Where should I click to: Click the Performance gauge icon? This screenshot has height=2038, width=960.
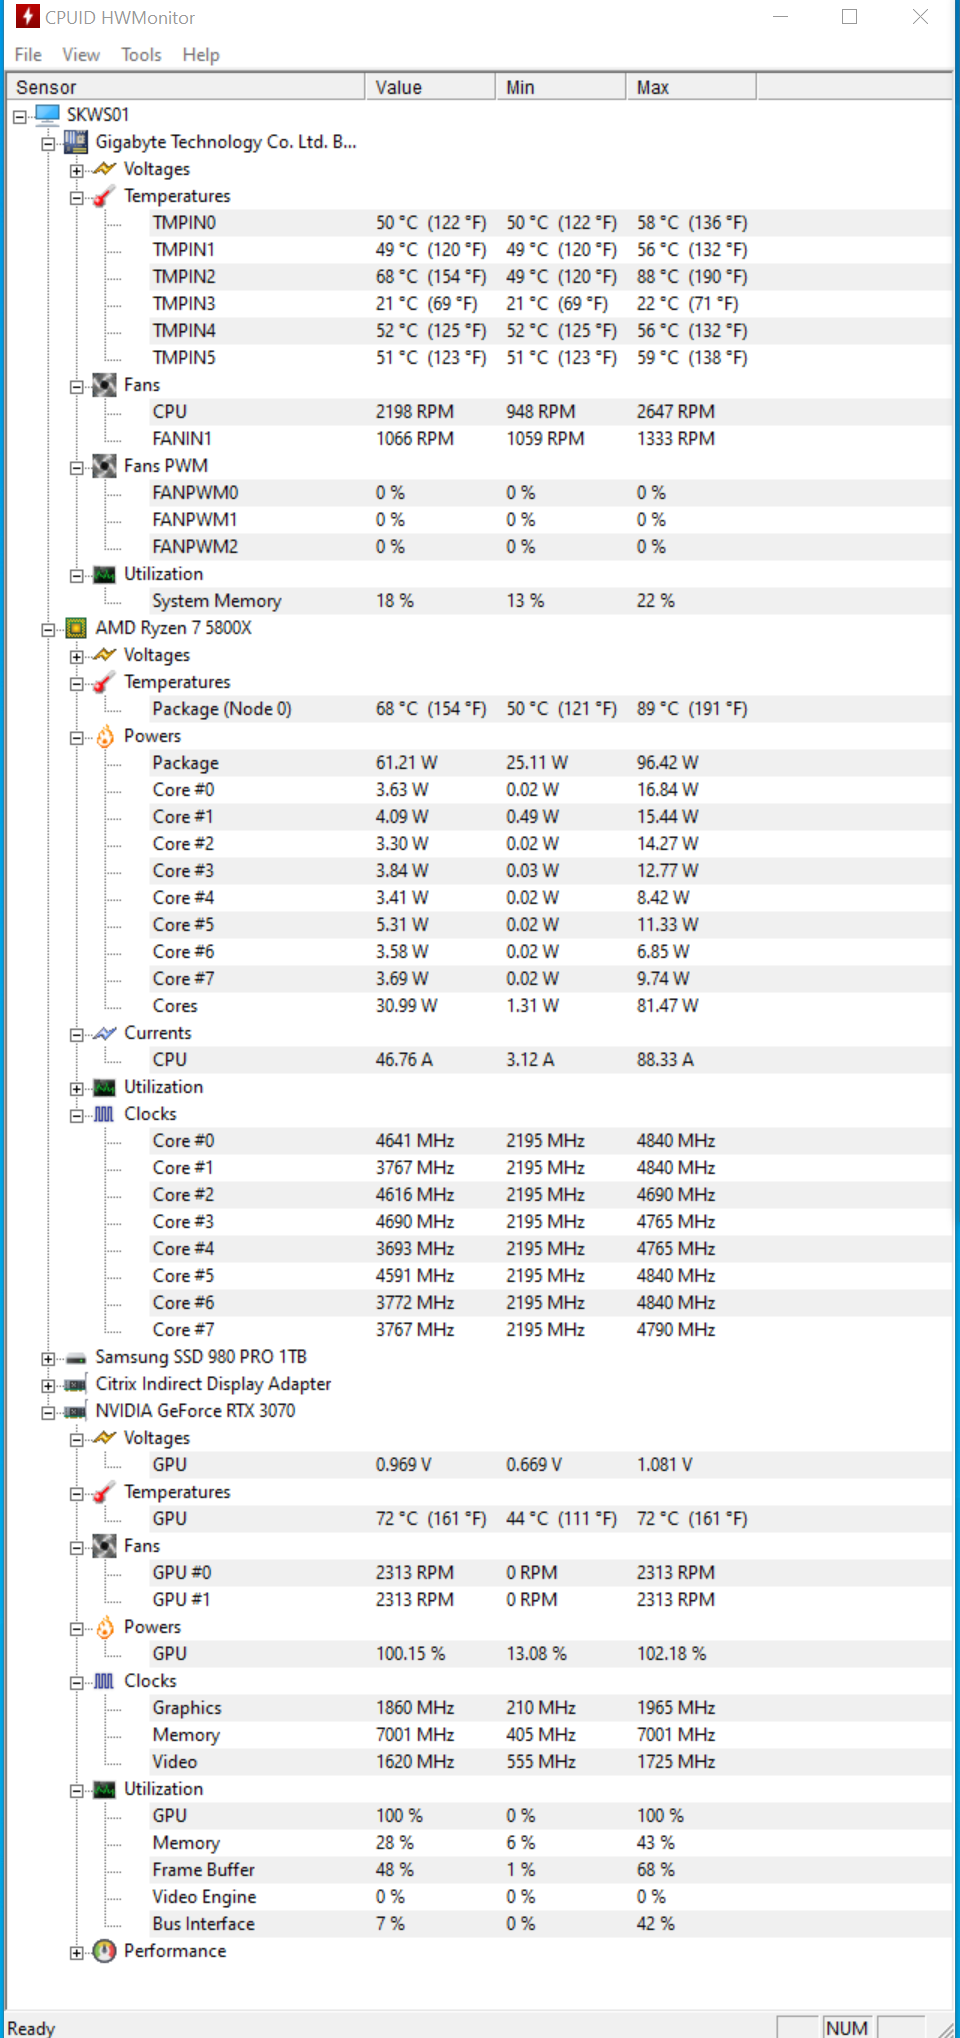click(104, 1951)
